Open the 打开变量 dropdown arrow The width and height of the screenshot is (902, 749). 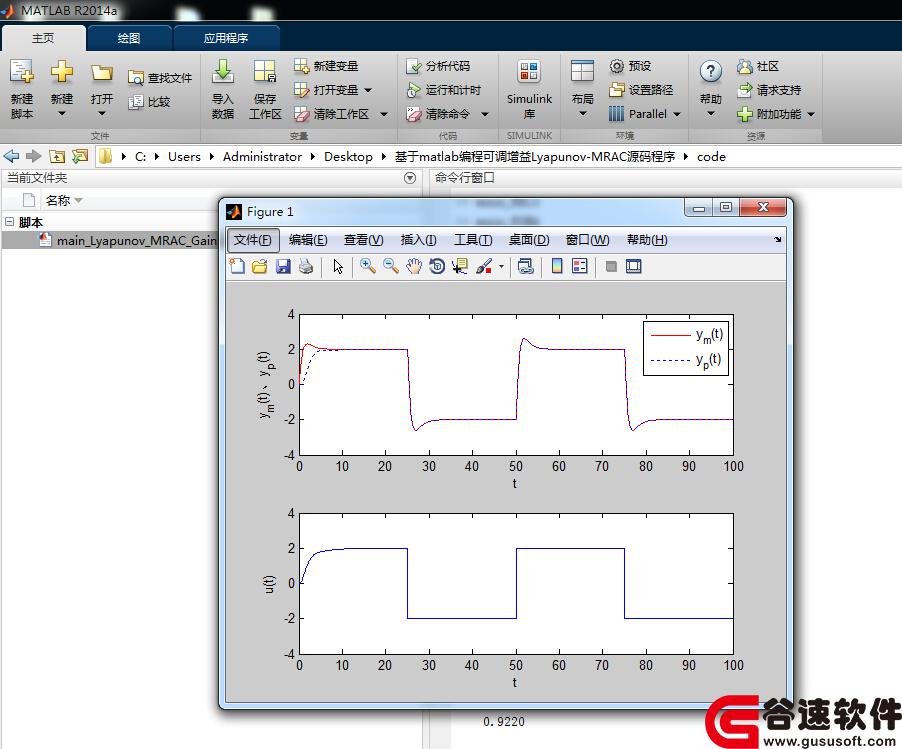(x=368, y=90)
